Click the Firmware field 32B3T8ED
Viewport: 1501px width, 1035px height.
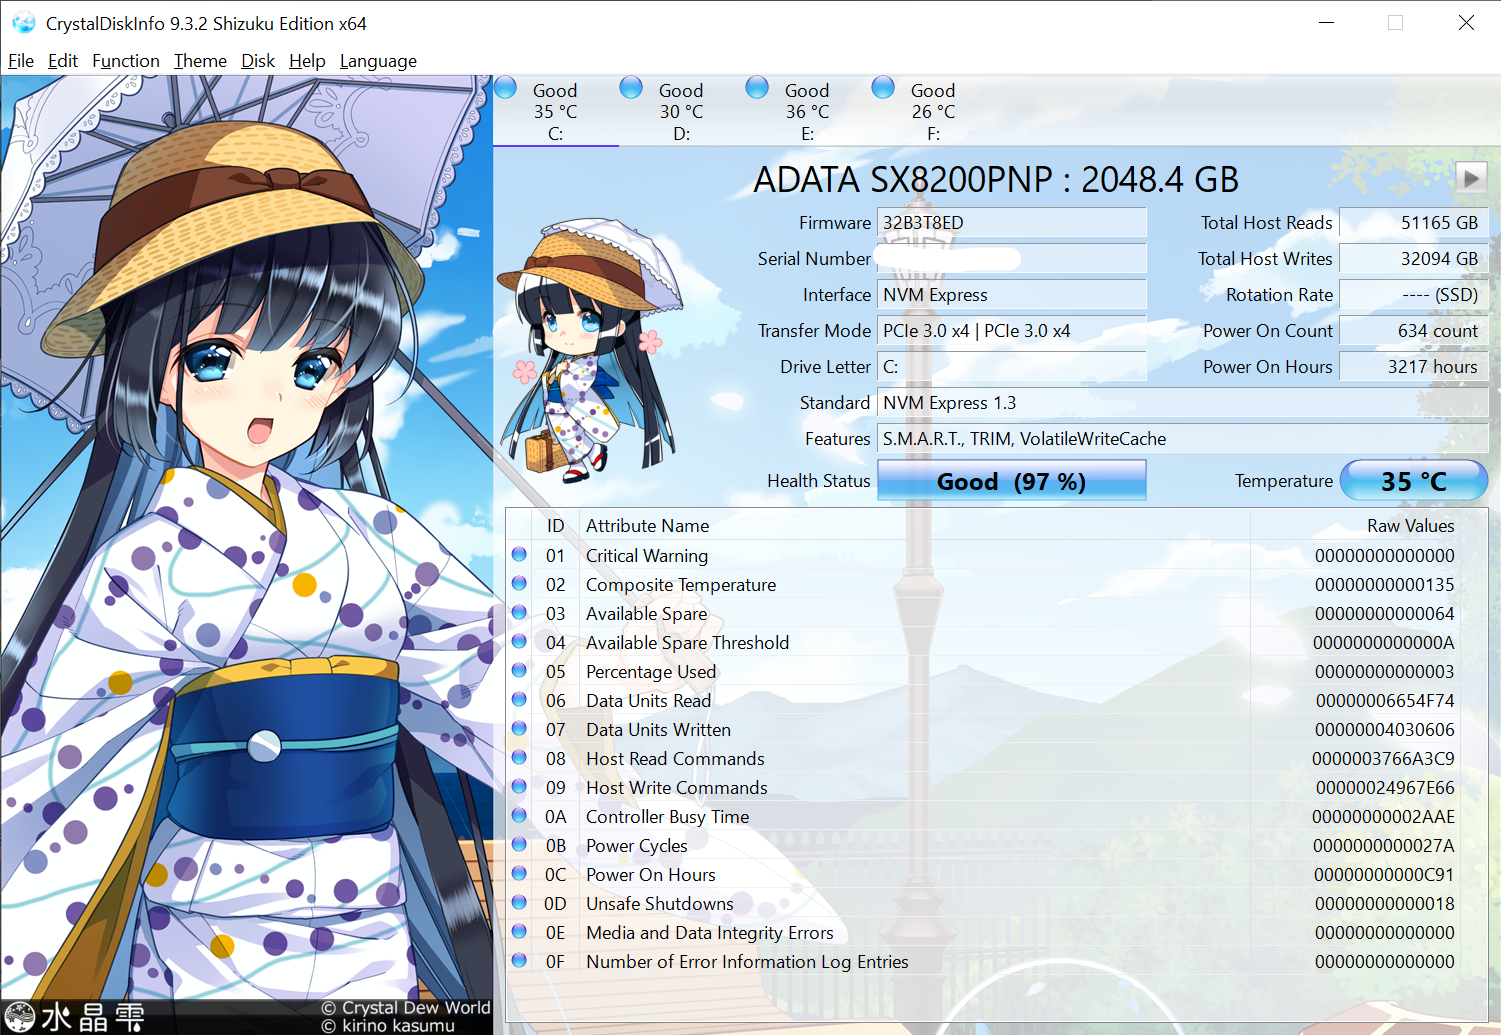point(1011,223)
